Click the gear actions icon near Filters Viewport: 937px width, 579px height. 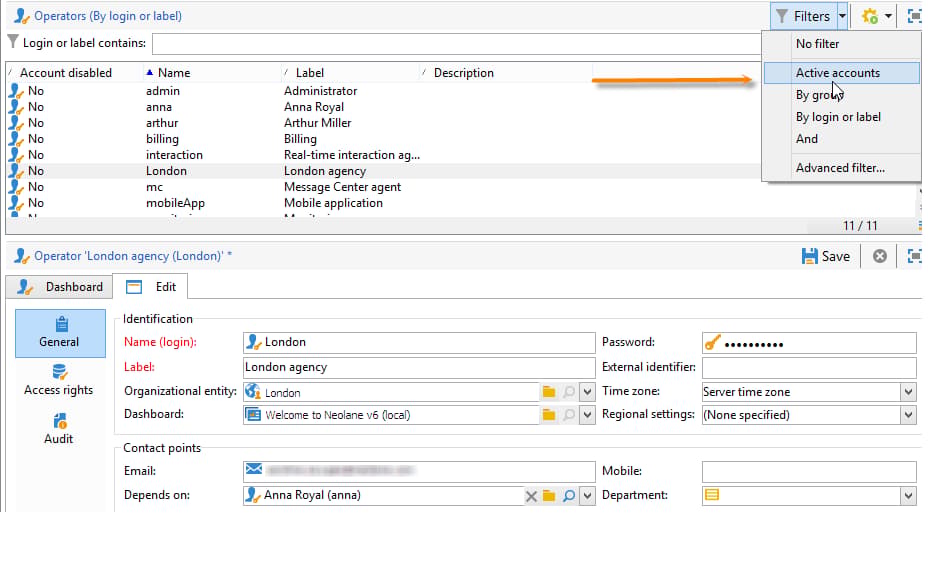869,16
